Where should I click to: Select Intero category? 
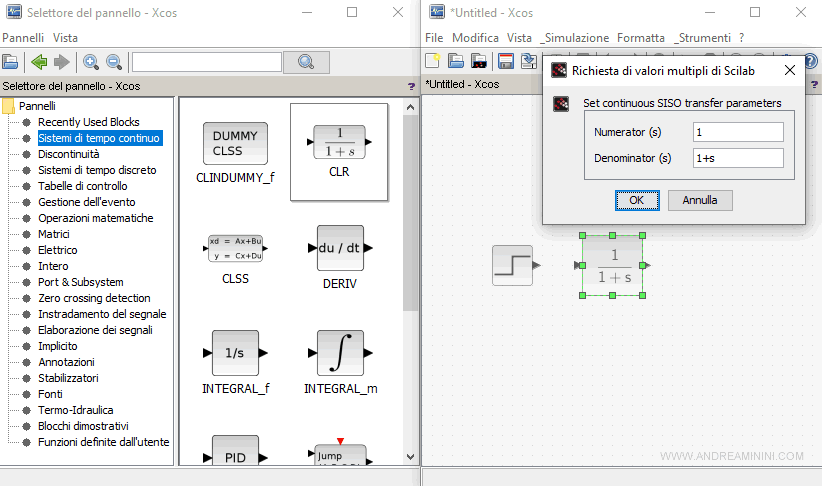pos(53,266)
